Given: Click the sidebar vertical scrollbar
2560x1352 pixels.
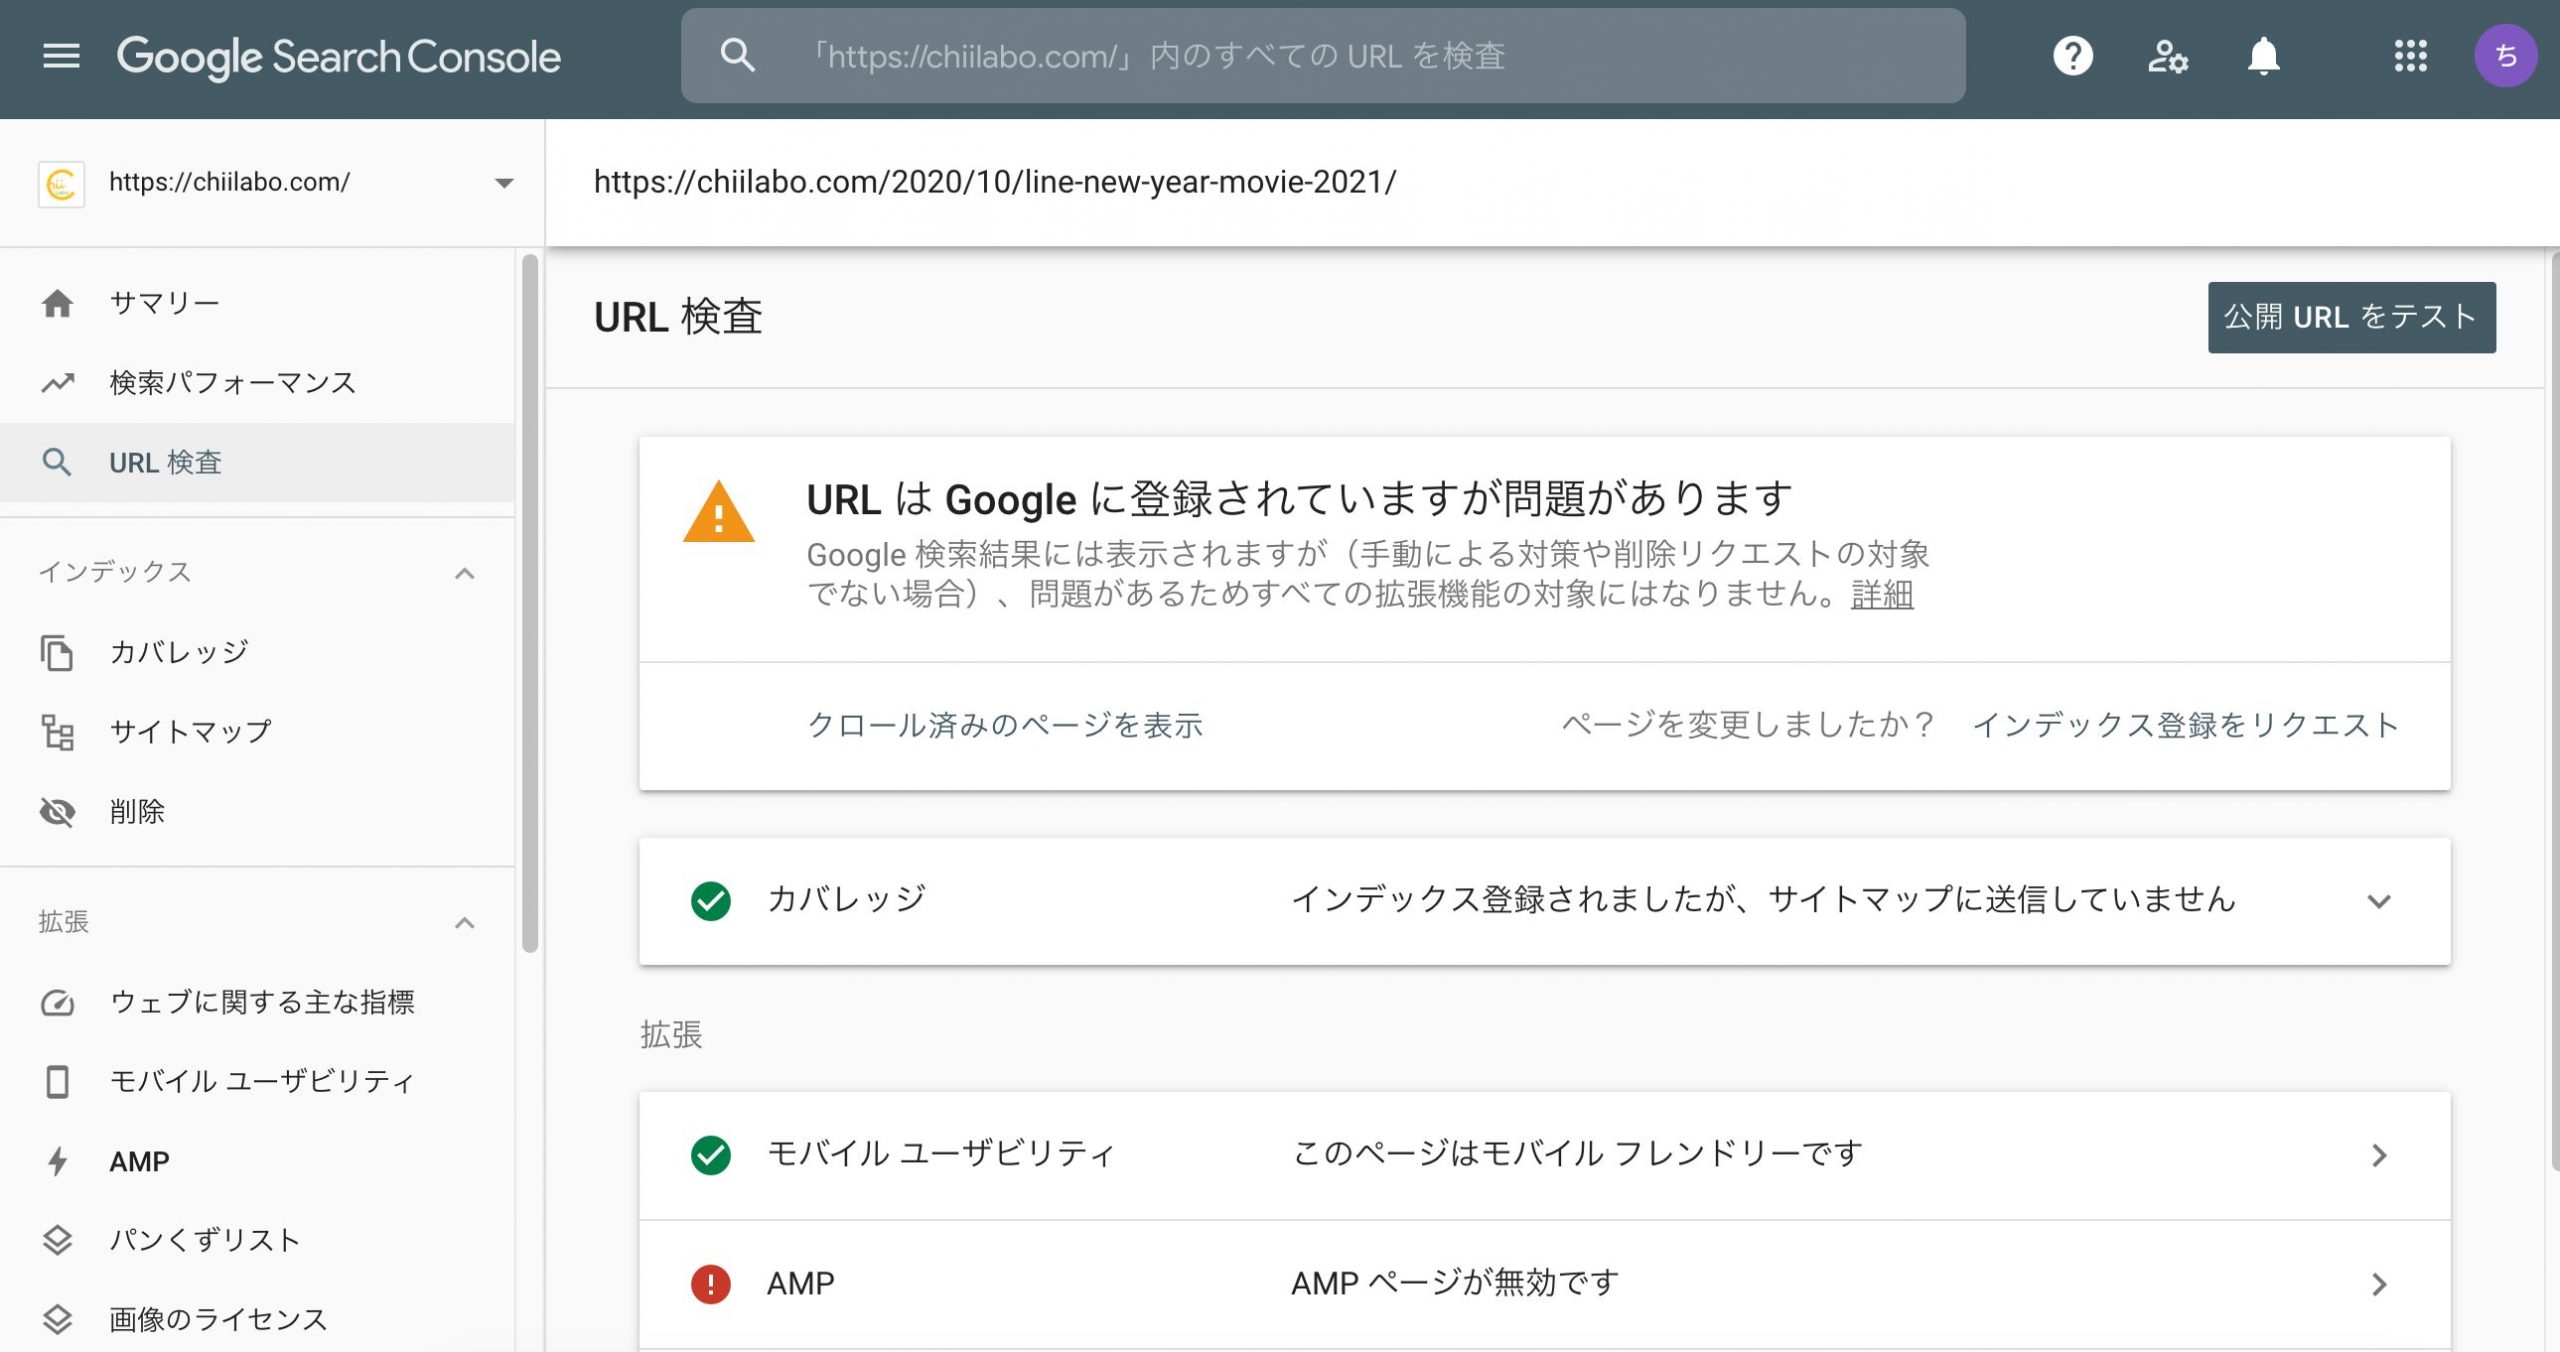Looking at the screenshot, I should coord(530,603).
